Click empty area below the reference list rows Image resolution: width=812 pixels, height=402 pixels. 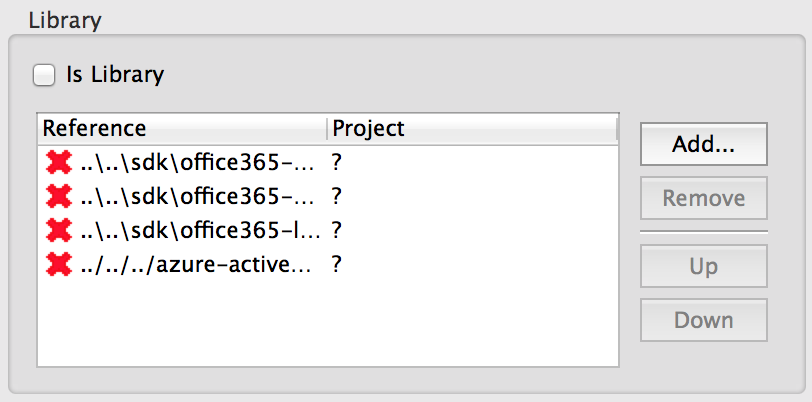pos(328,324)
